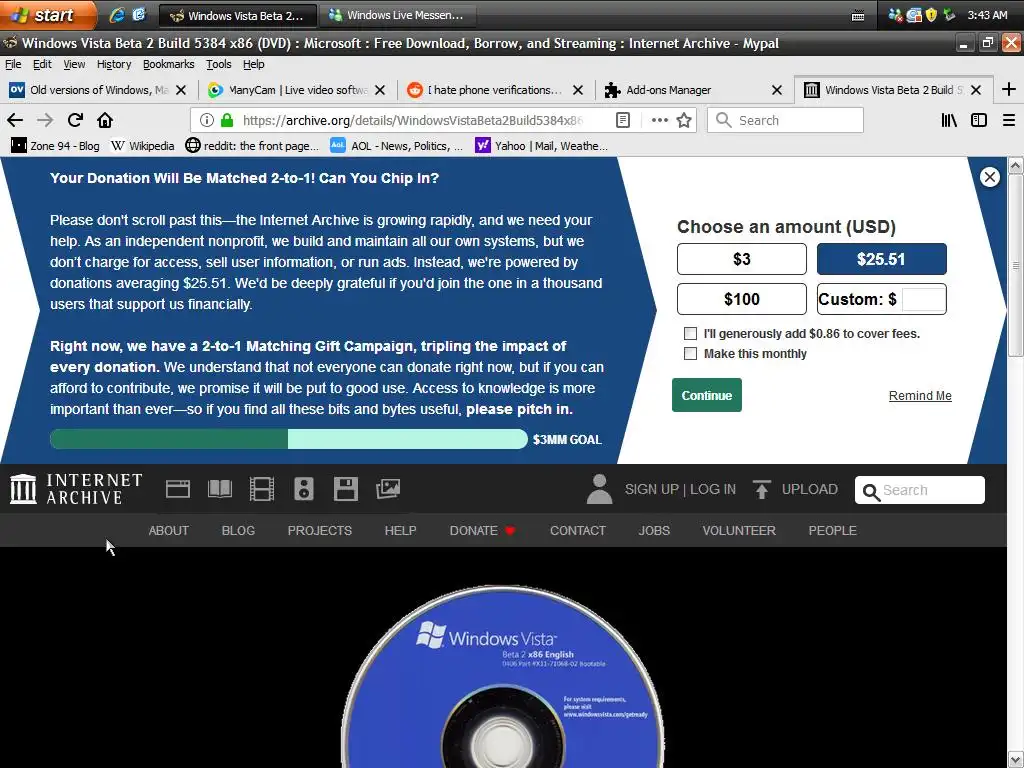Open the Yahoo Mail bookmark
This screenshot has height=768, width=1024.
(x=541, y=146)
